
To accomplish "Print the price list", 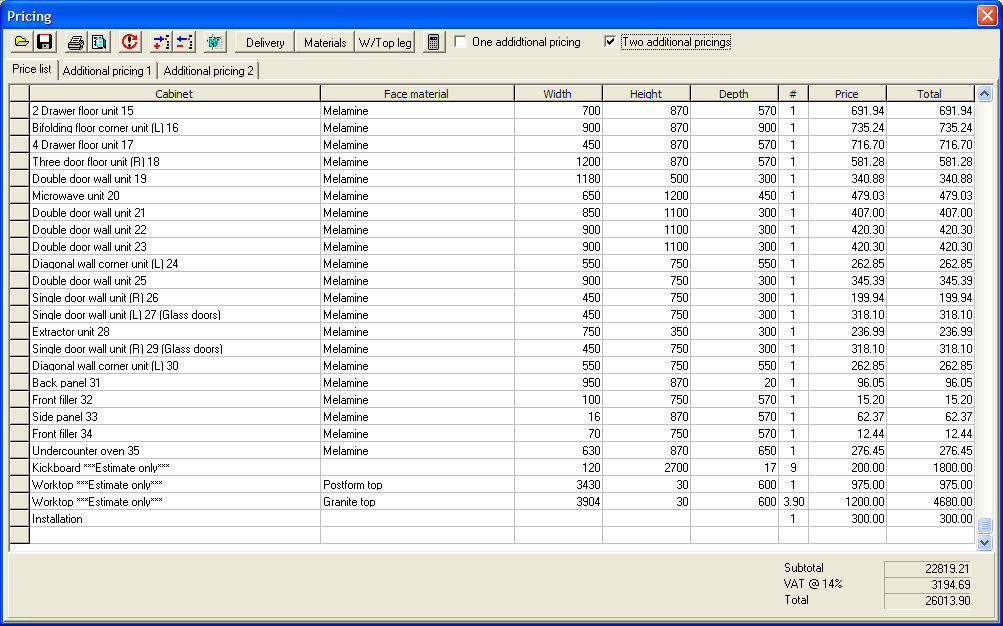I will [x=76, y=42].
